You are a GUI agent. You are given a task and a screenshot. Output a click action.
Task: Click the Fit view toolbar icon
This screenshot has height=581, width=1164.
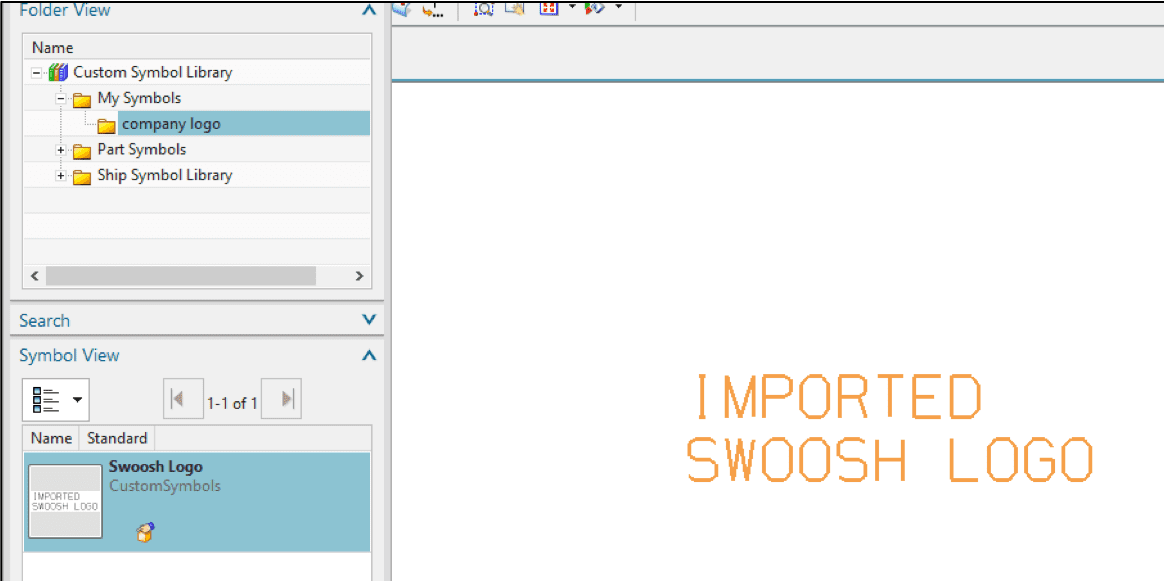[515, 9]
